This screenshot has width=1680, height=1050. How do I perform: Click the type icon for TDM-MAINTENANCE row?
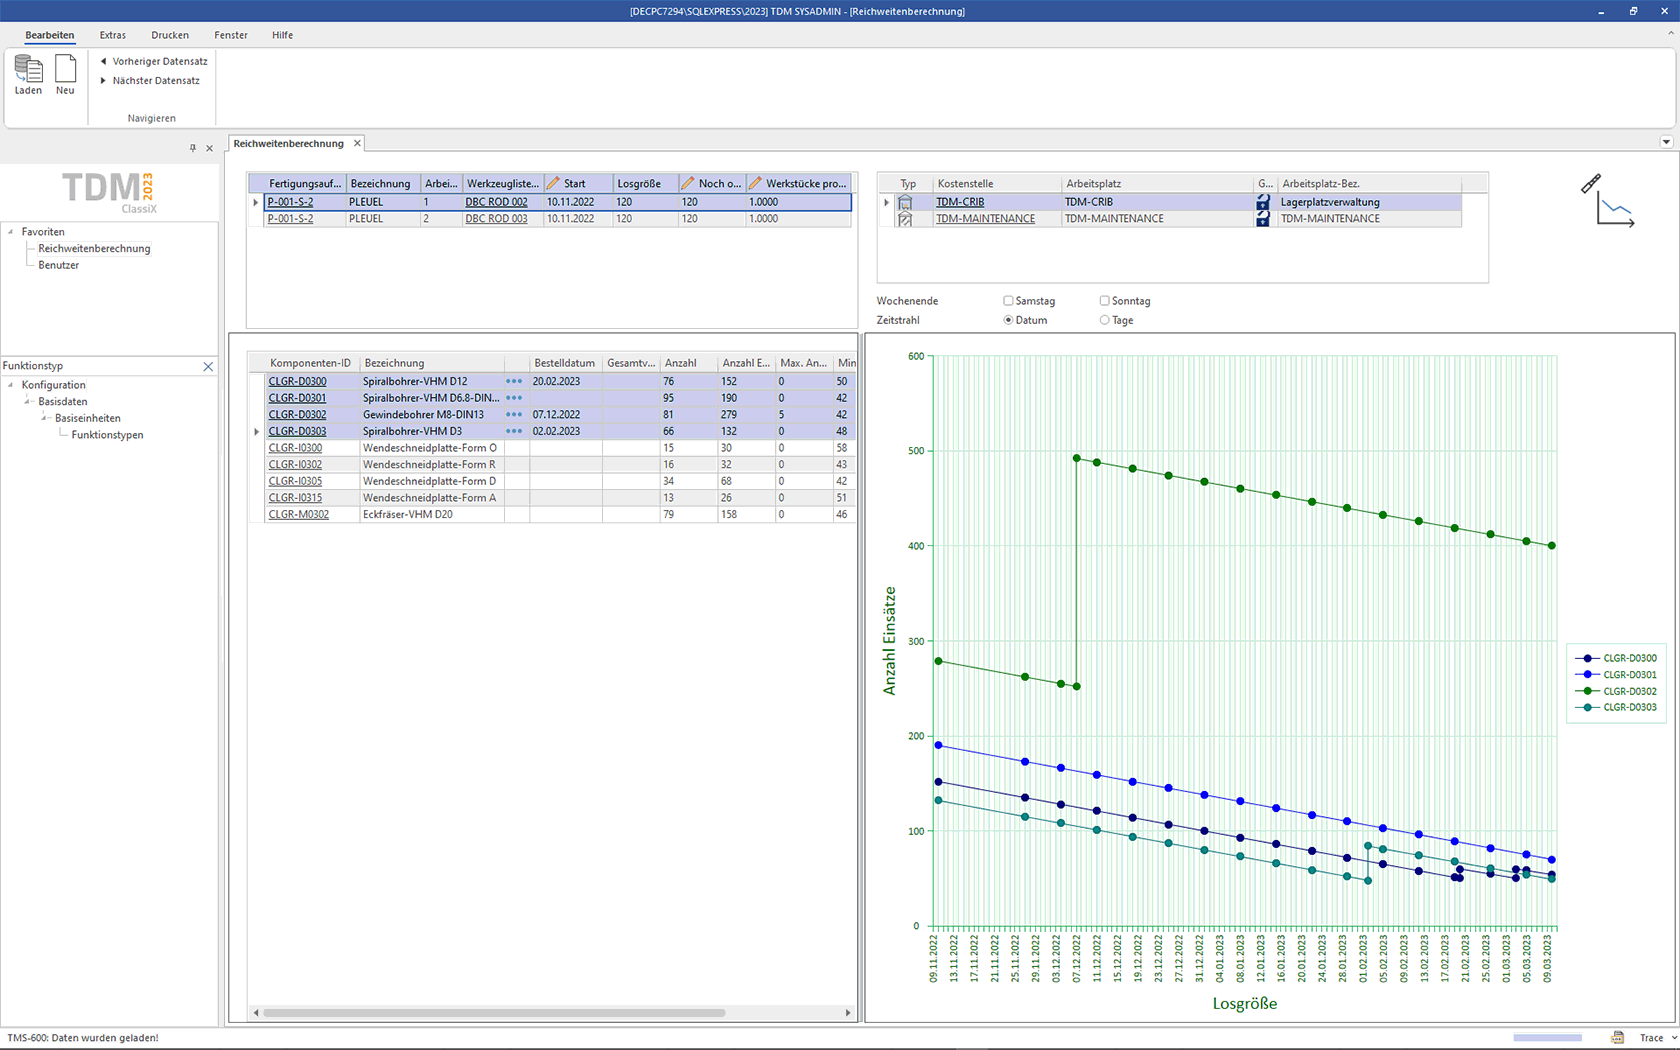pos(905,219)
